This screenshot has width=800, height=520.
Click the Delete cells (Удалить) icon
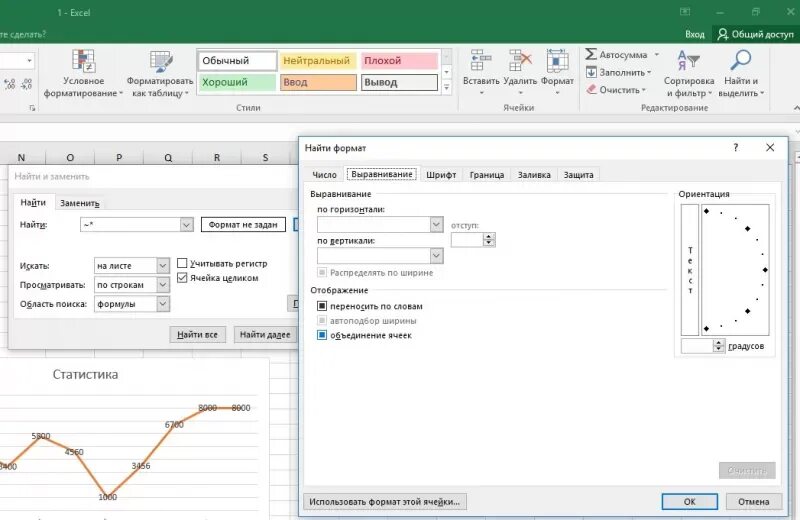tap(520, 60)
